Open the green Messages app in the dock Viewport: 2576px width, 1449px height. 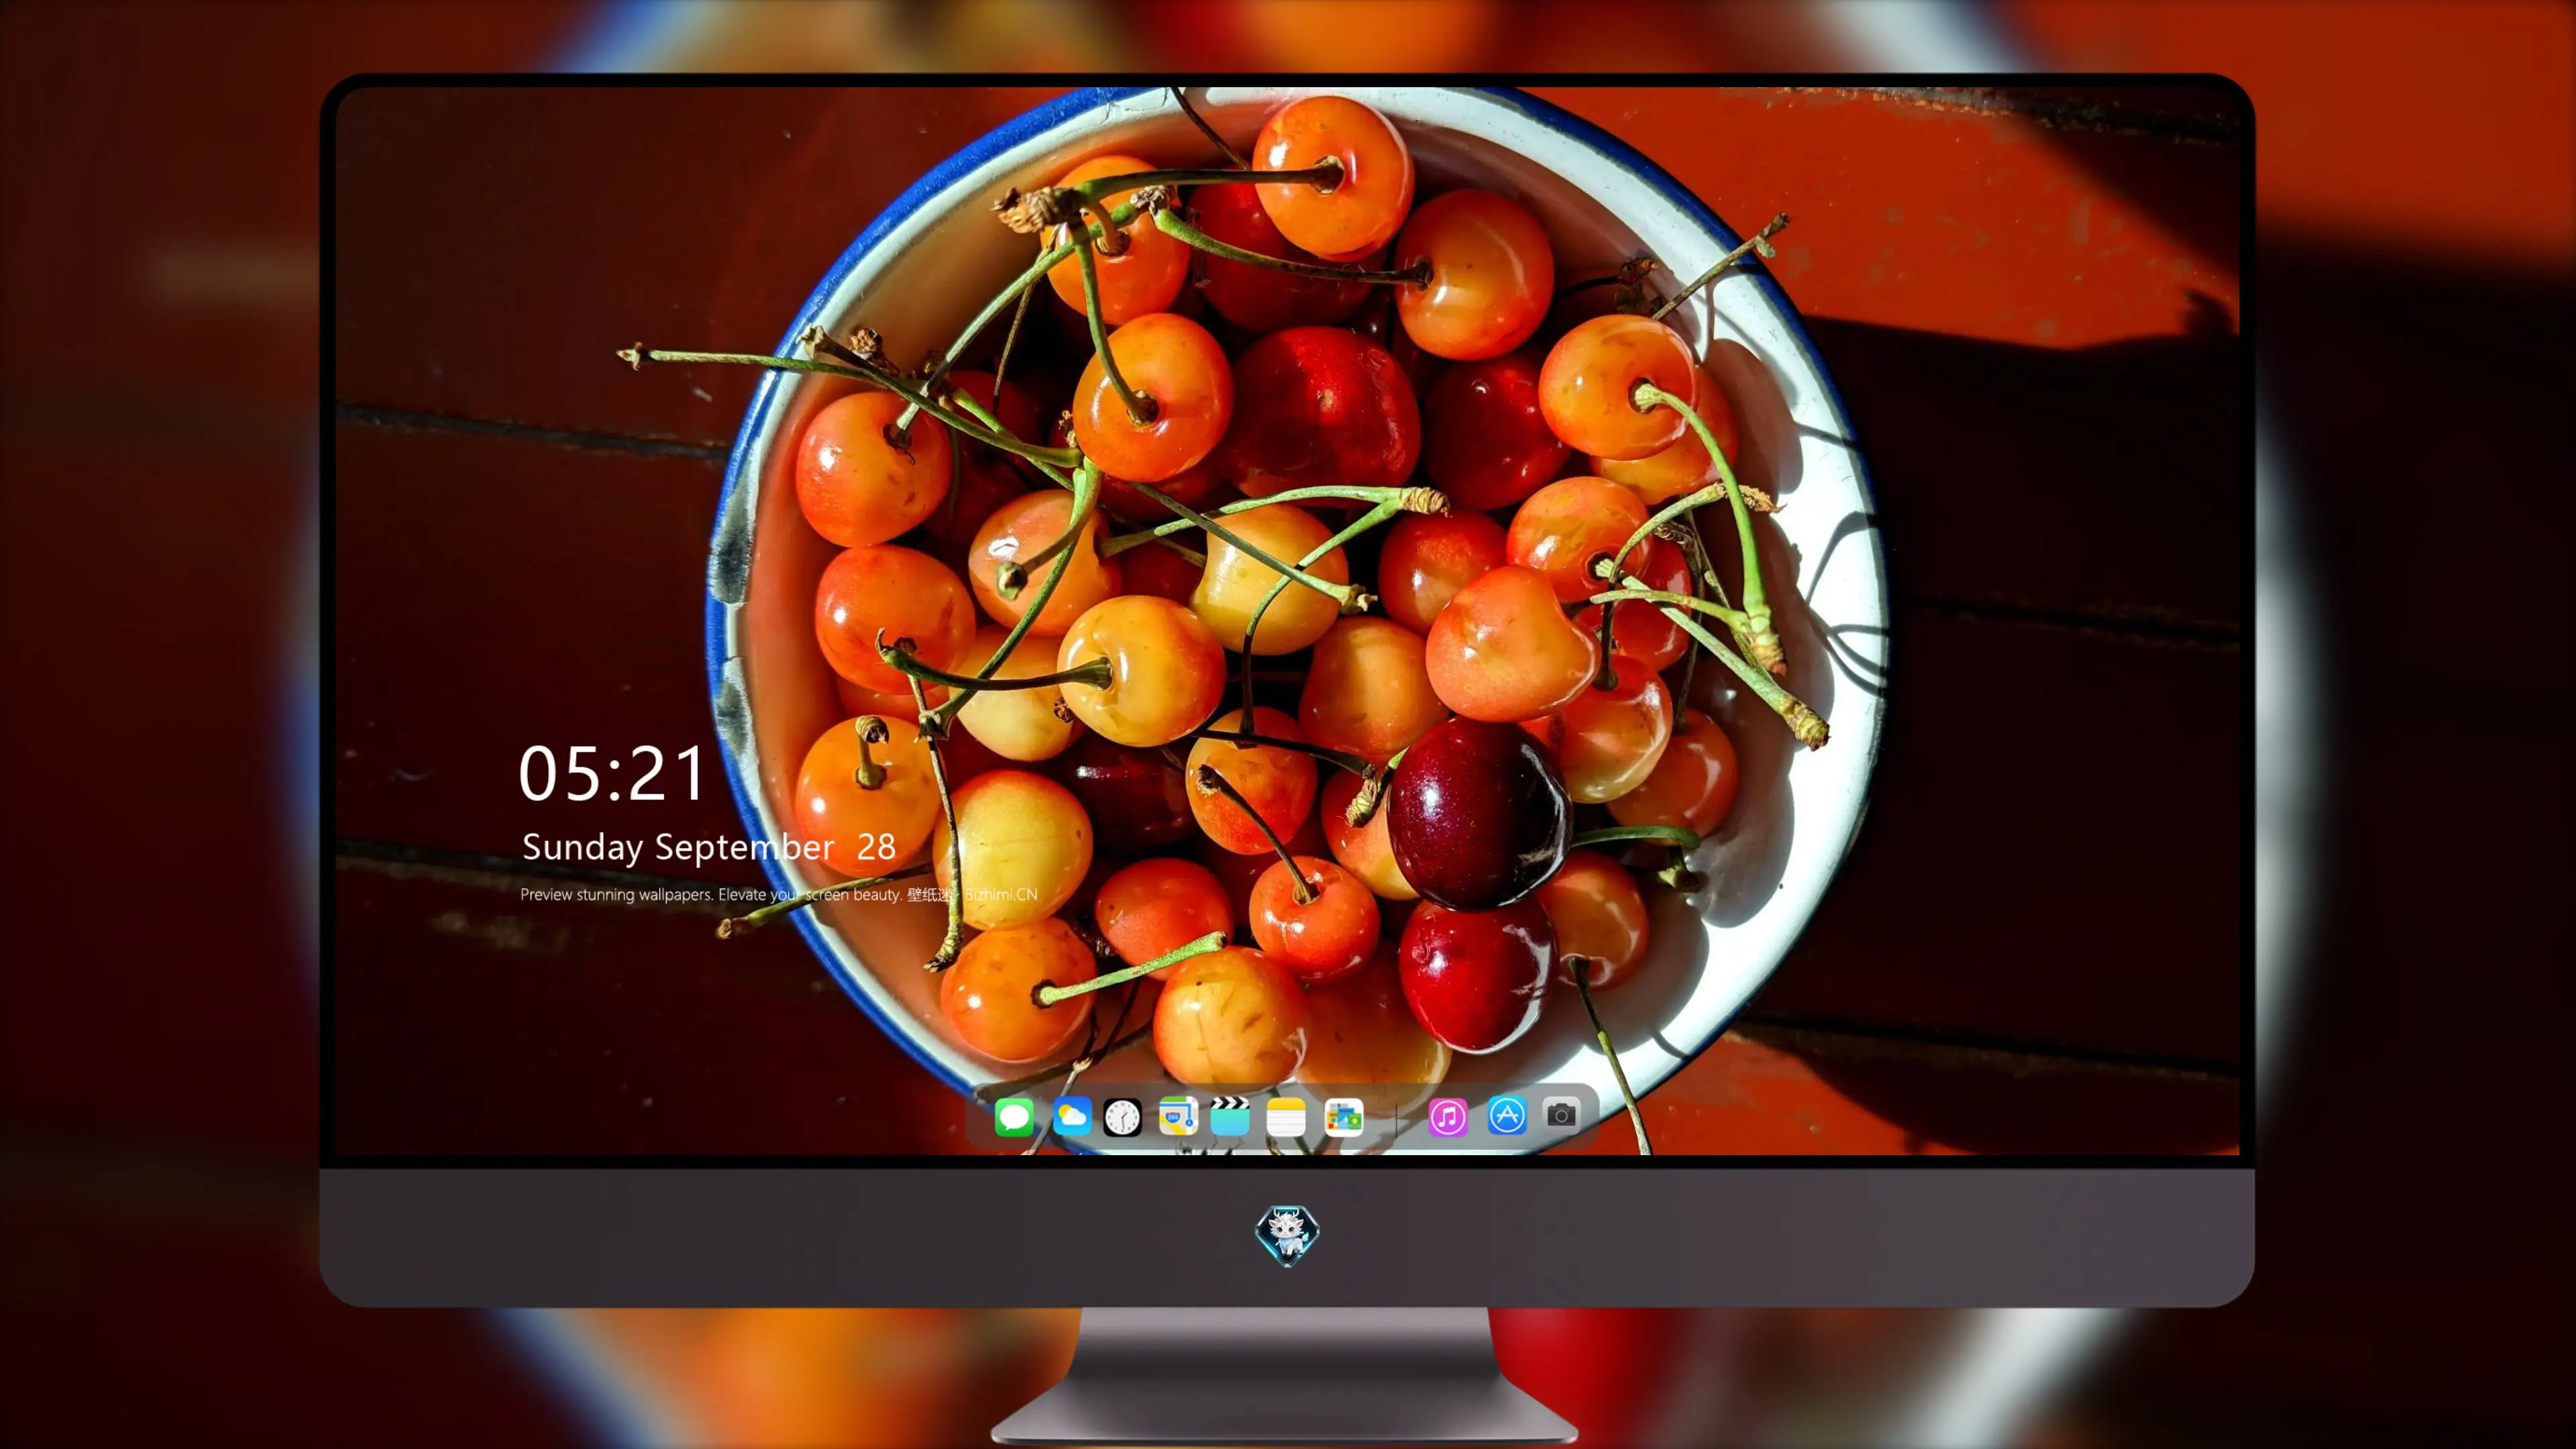(1014, 1117)
